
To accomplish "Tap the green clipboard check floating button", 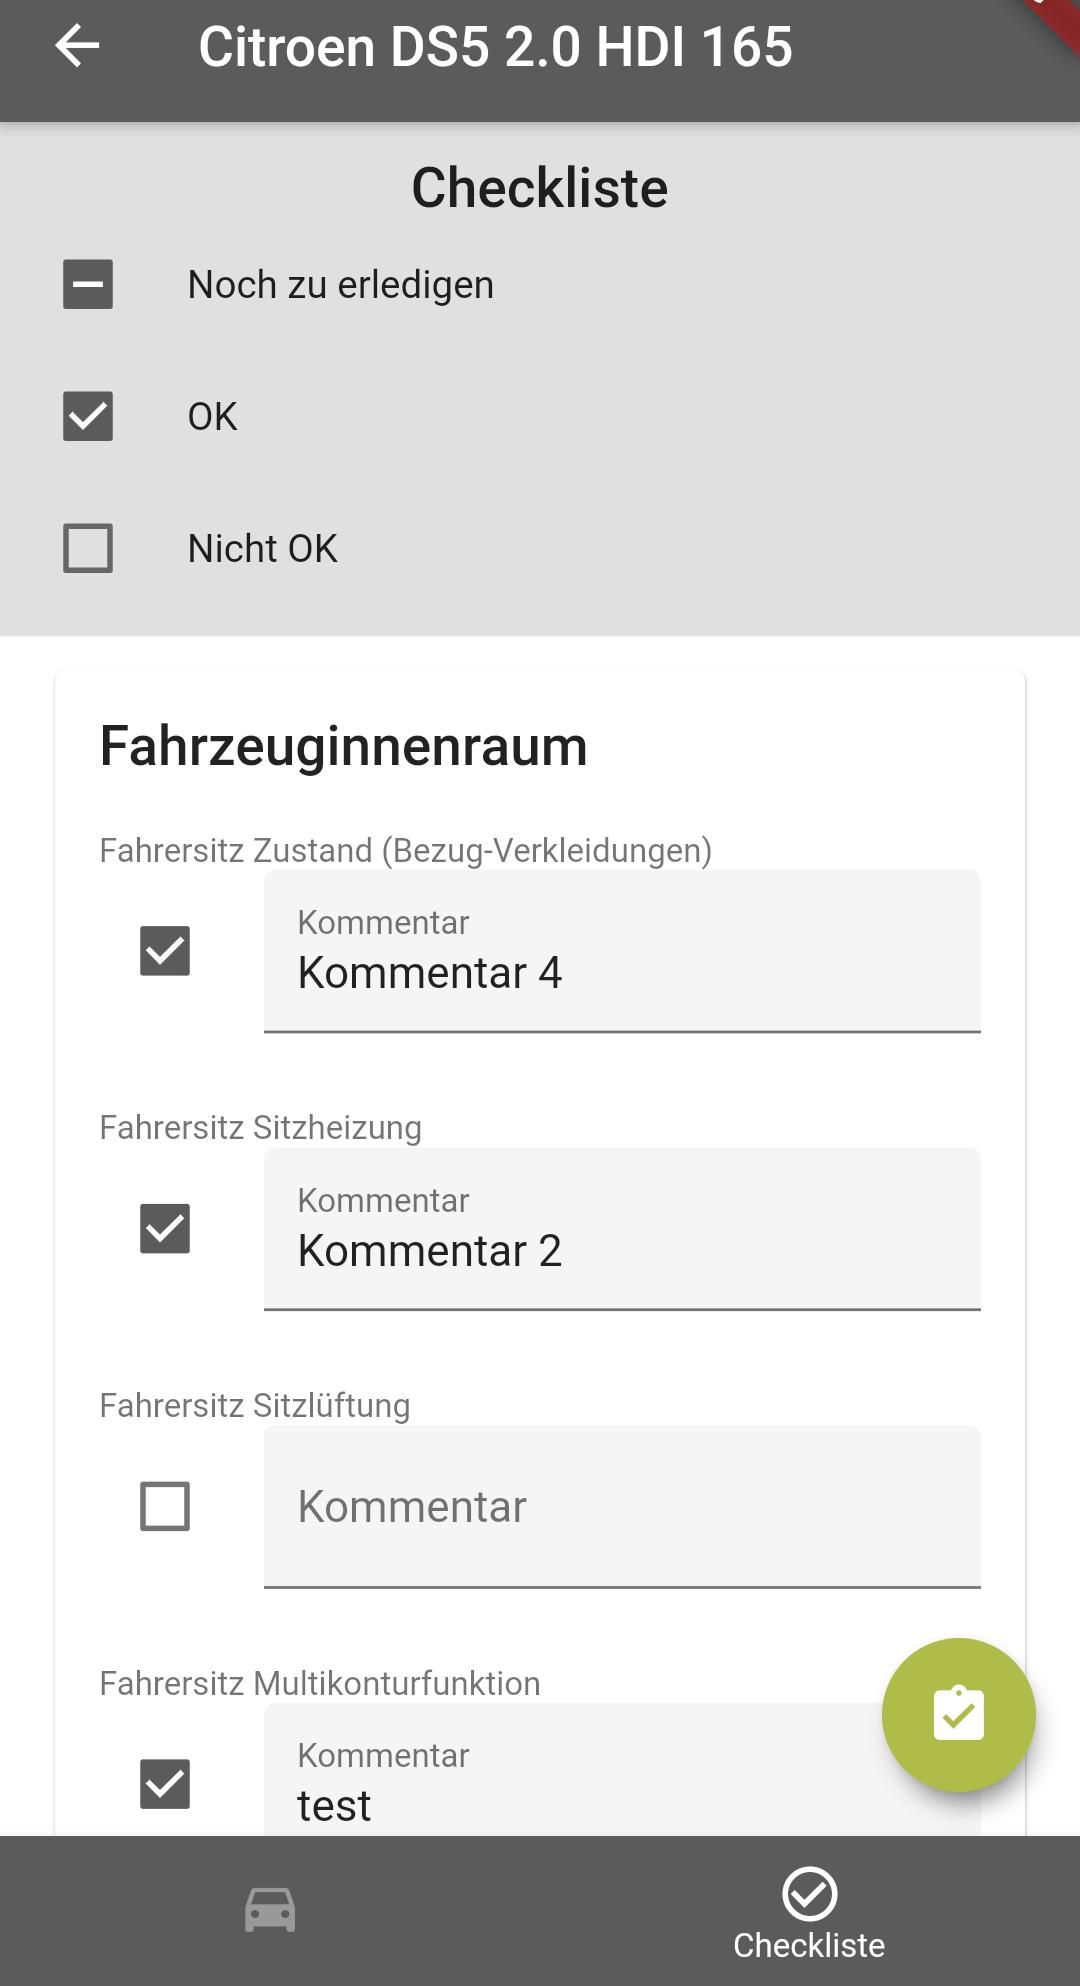I will (x=958, y=1714).
